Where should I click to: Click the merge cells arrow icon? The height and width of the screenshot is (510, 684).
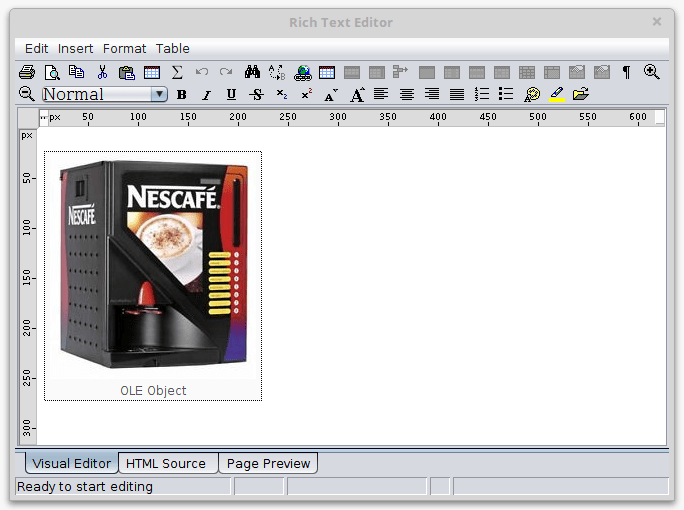400,72
